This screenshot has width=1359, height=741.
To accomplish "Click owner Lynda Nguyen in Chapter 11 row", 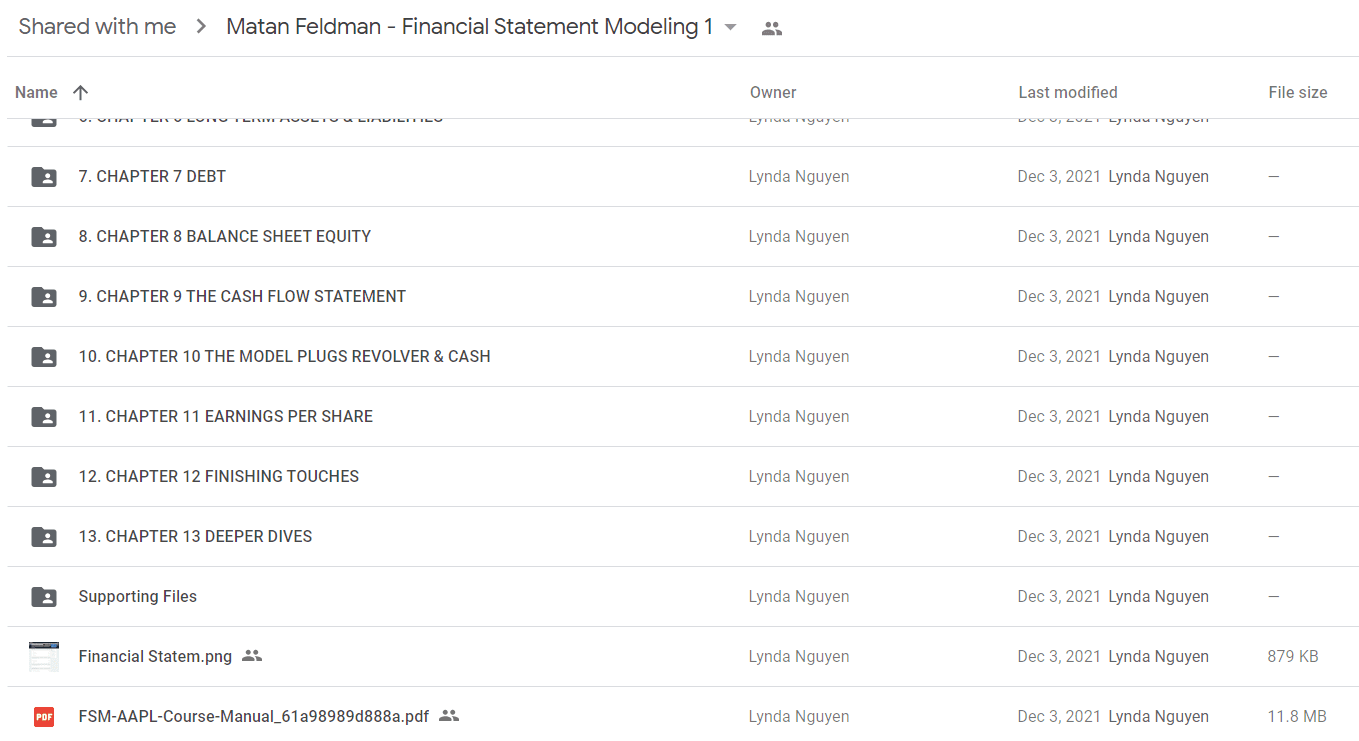I will click(799, 417).
